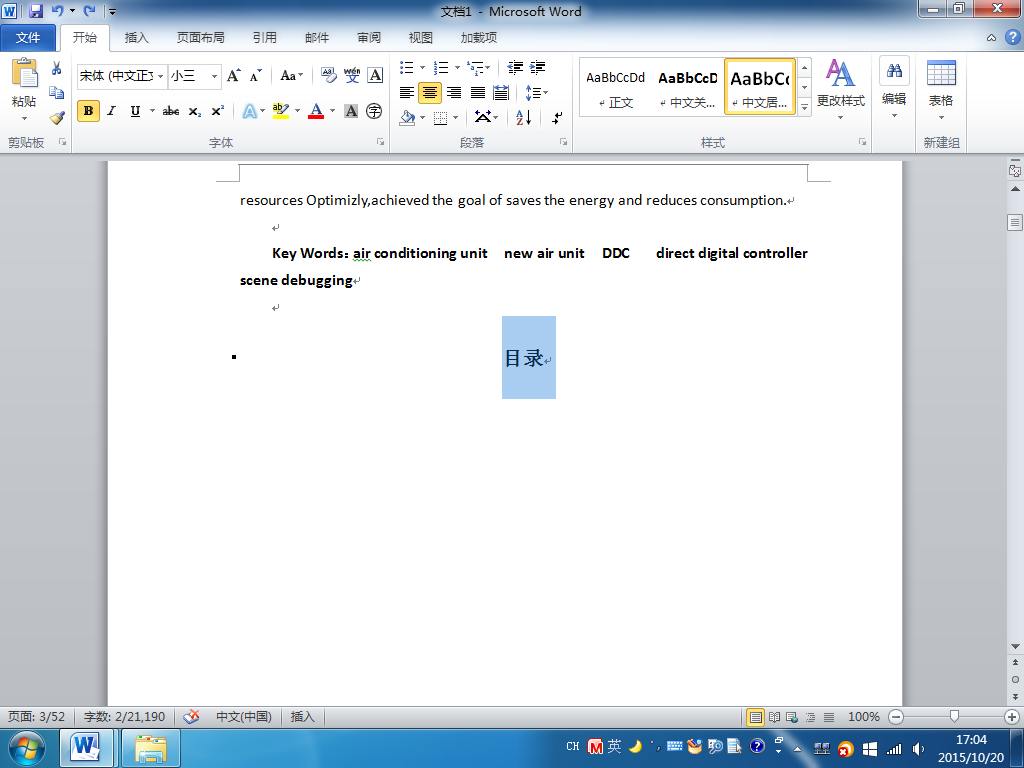Apply character shading with the gray A
This screenshot has width=1024, height=768.
click(x=351, y=111)
